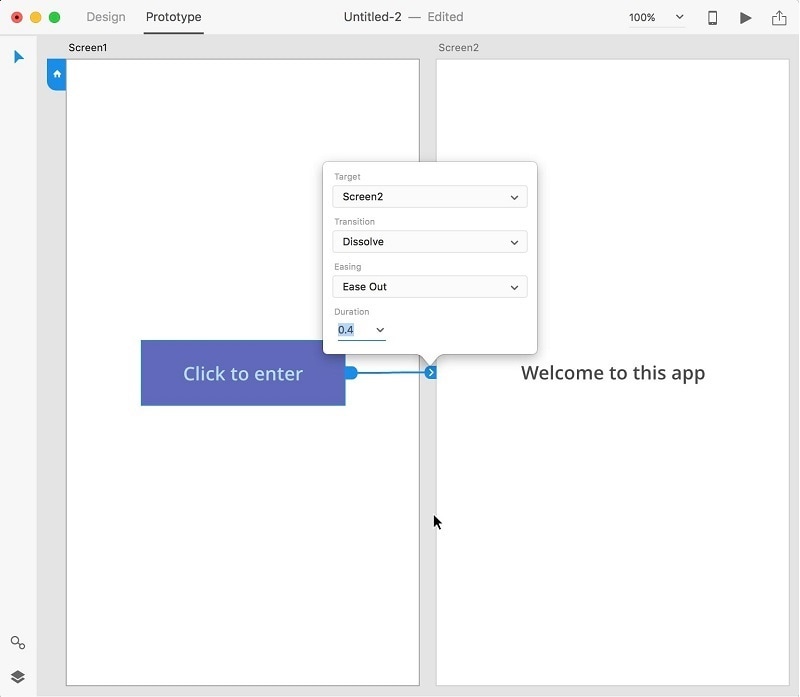
Task: Select the Click to enter button
Action: click(243, 373)
